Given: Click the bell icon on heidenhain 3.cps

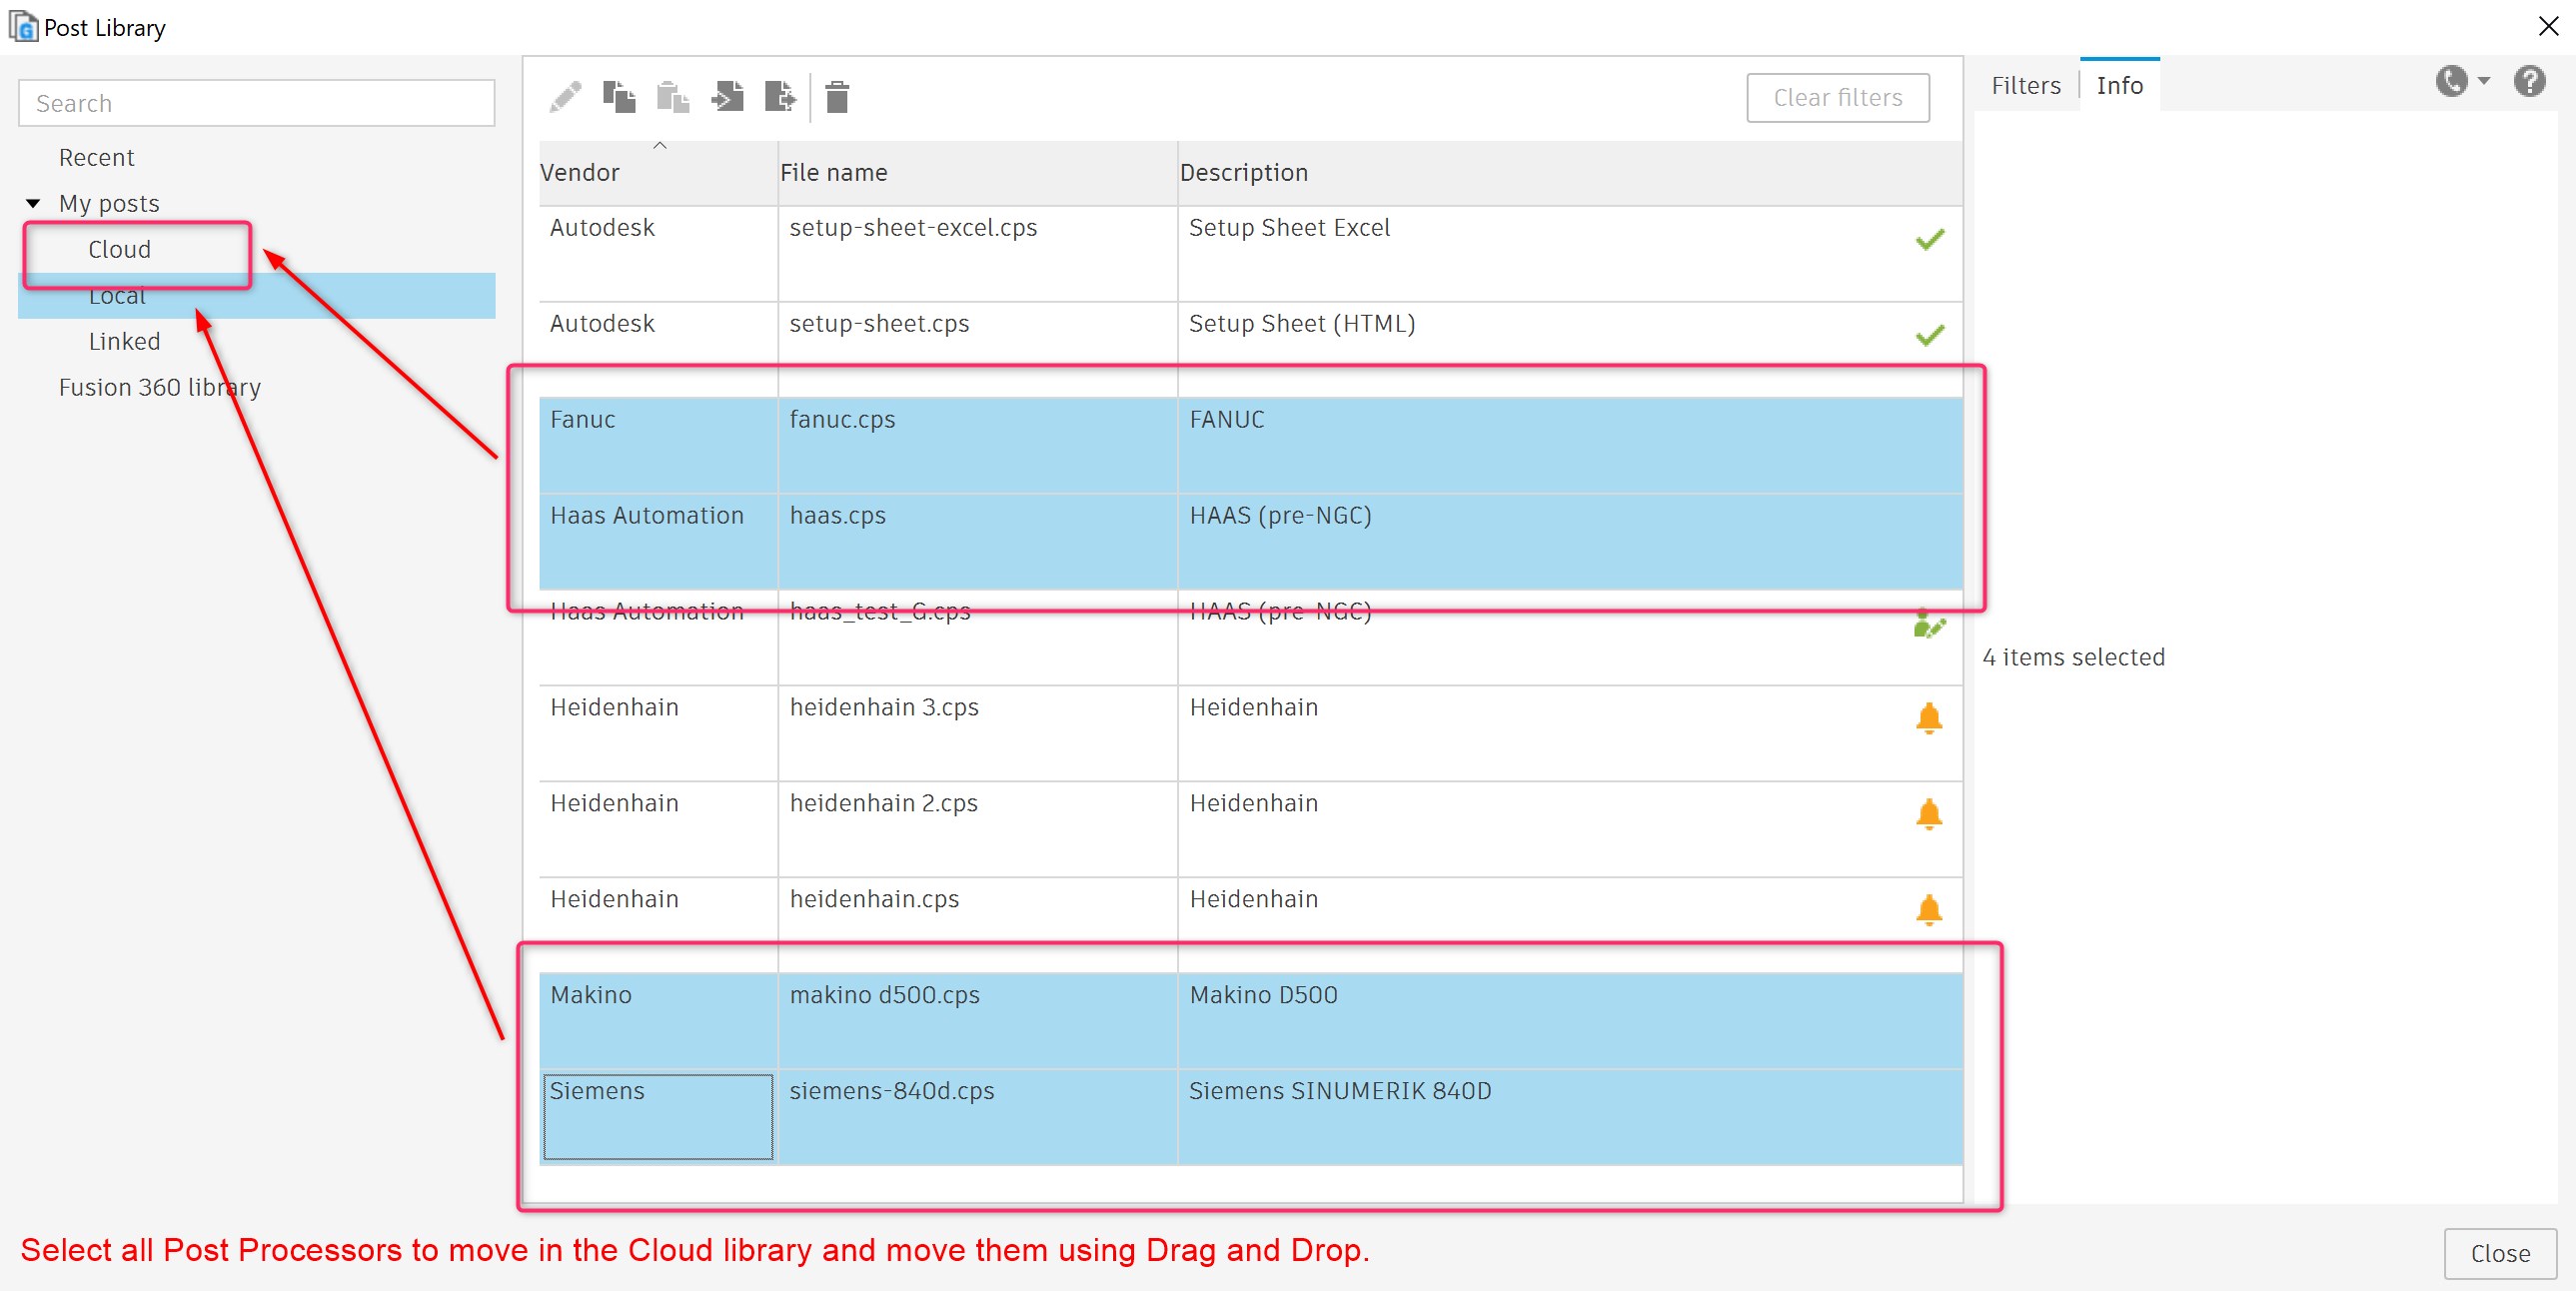Looking at the screenshot, I should point(1929,718).
